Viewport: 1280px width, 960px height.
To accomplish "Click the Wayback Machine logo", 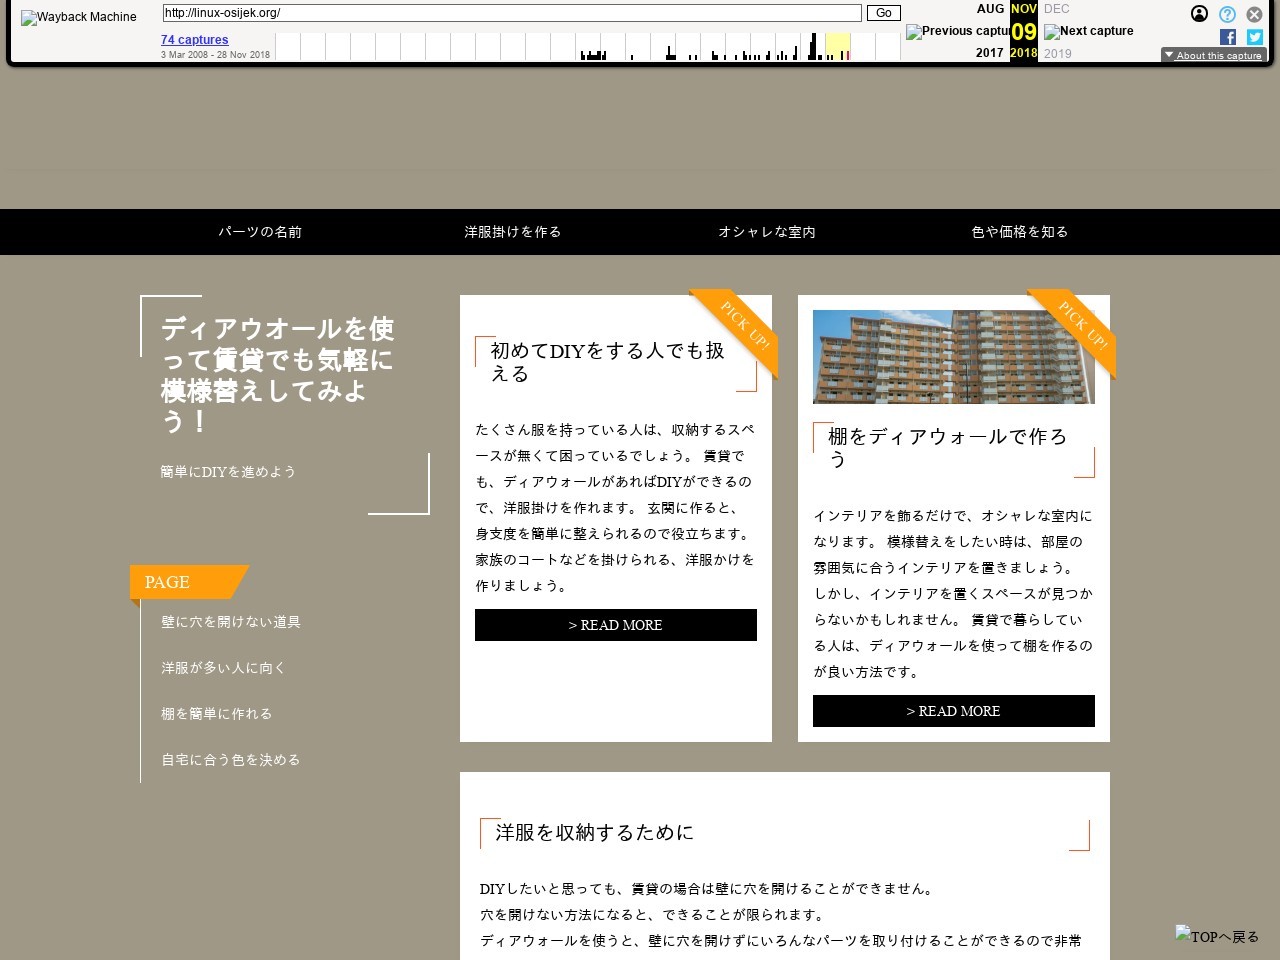I will [79, 17].
